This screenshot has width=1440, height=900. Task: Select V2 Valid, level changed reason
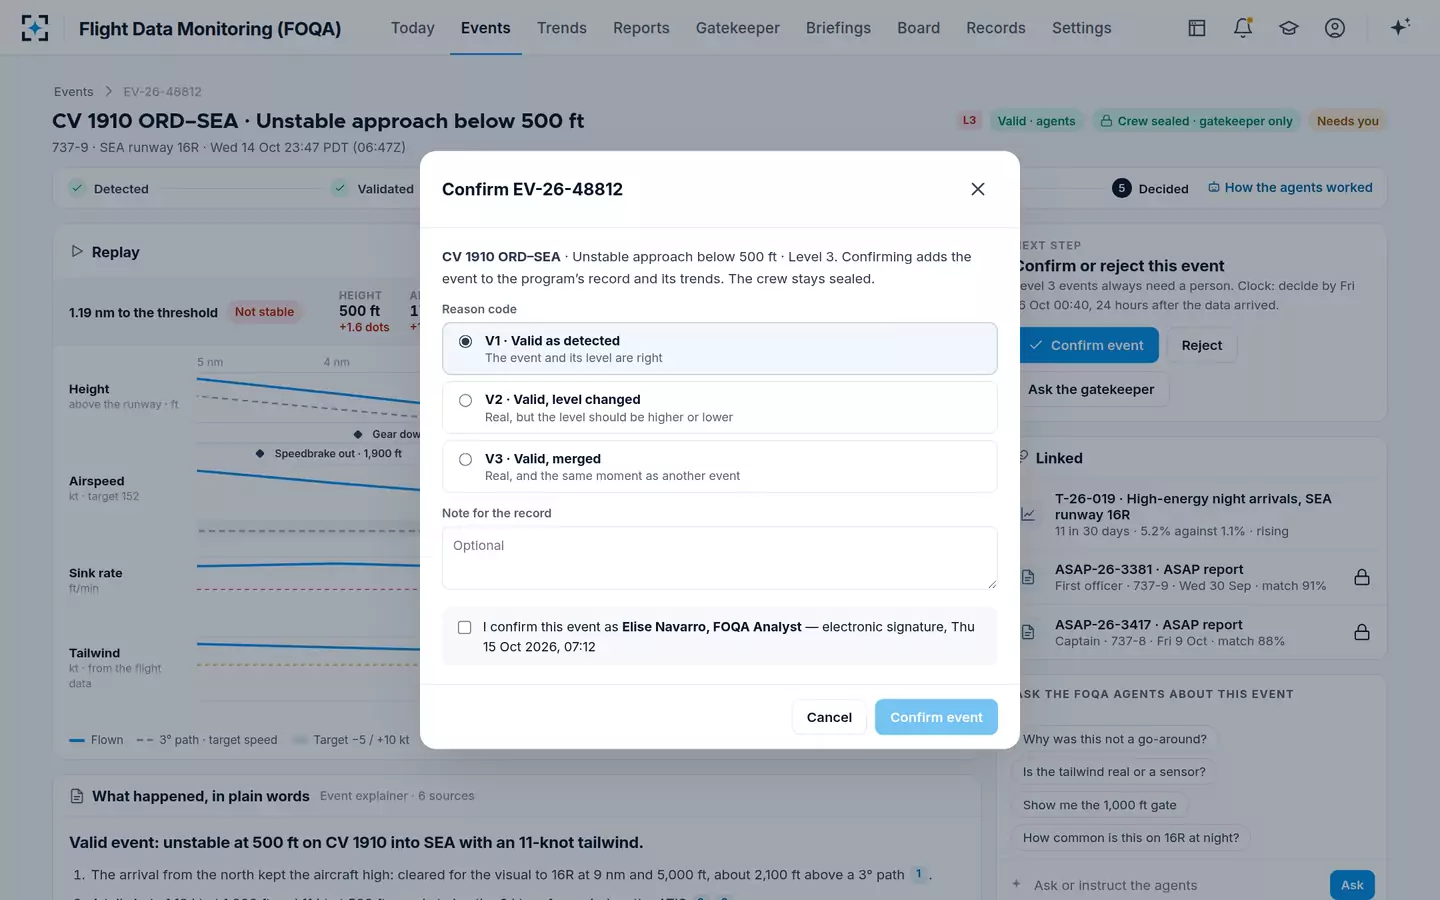pyautogui.click(x=720, y=407)
